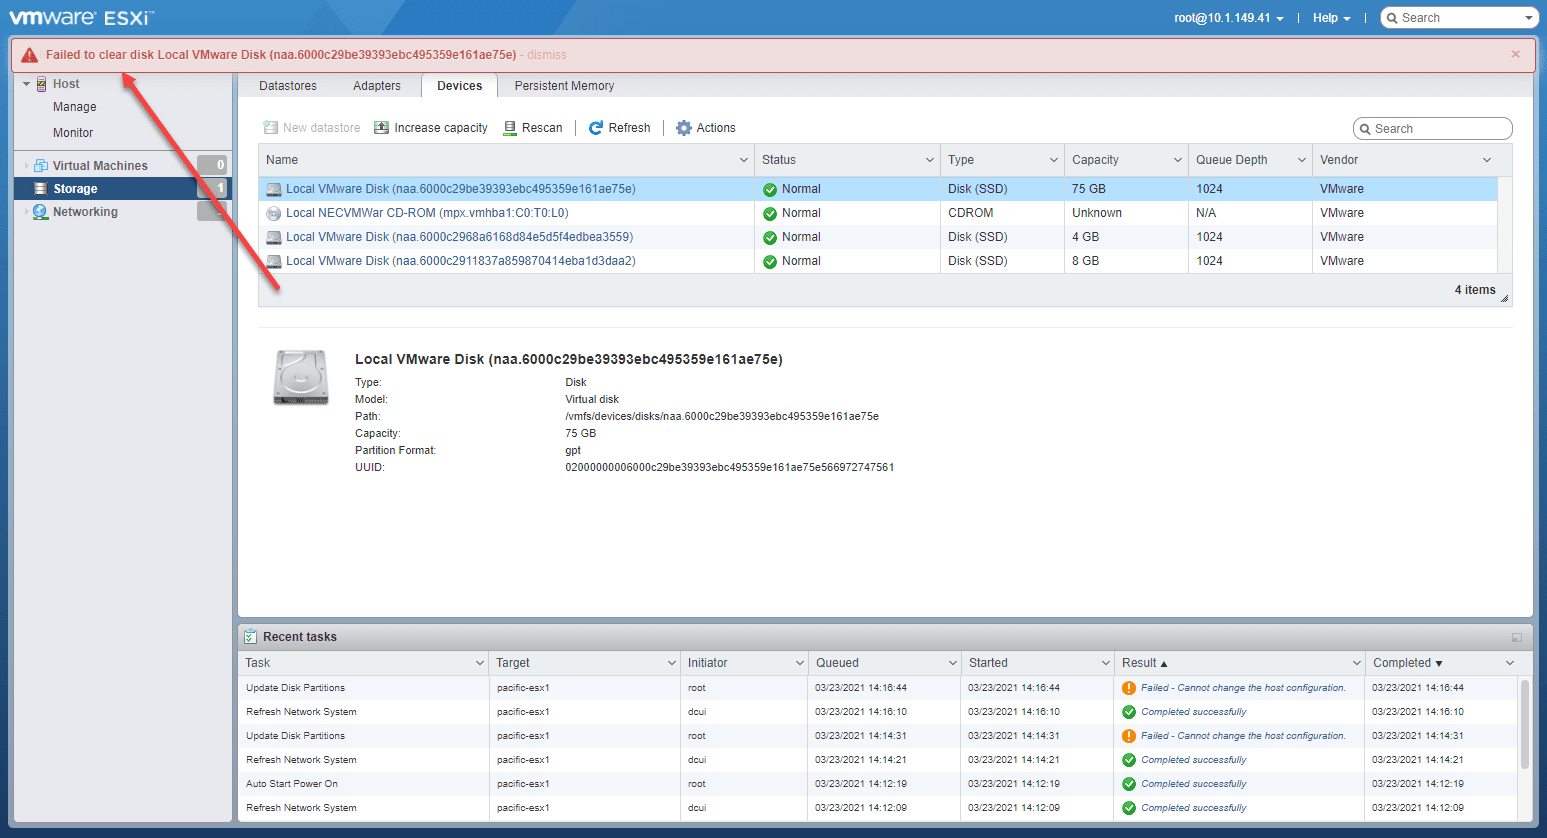The height and width of the screenshot is (838, 1547).
Task: Switch to the Datastores tab
Action: point(288,86)
